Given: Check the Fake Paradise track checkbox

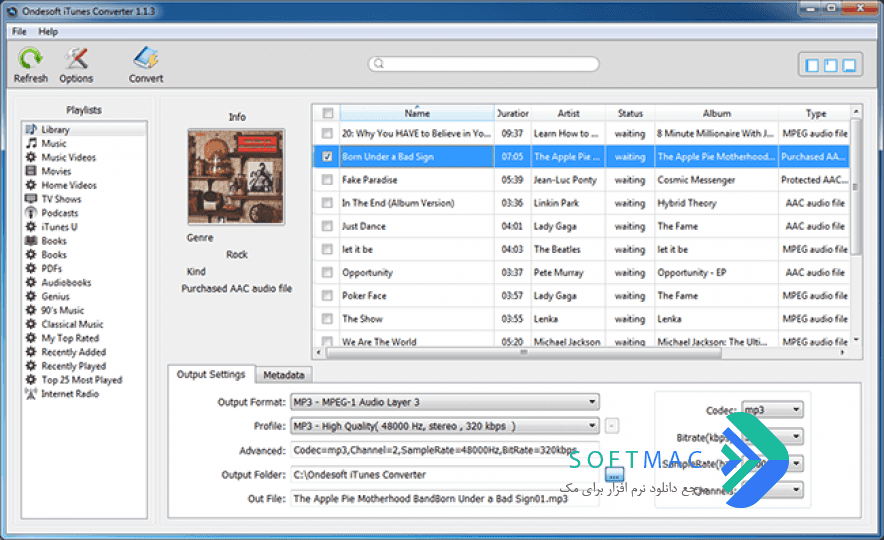Looking at the screenshot, I should pos(327,180).
